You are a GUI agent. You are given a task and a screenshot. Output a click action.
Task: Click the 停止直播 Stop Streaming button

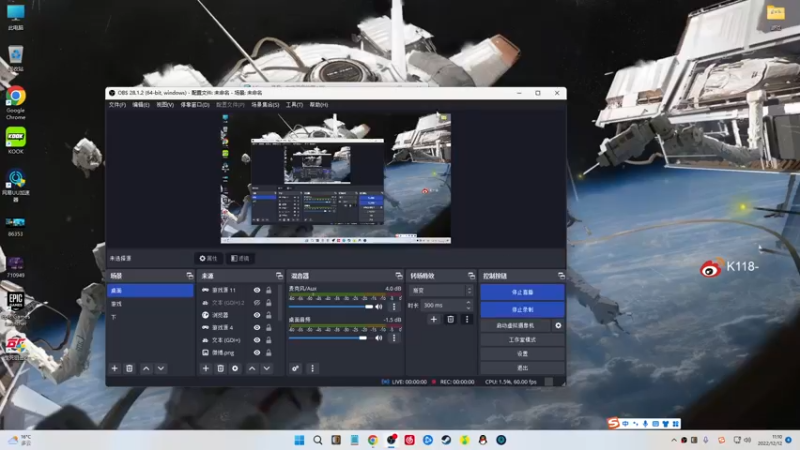click(x=522, y=292)
